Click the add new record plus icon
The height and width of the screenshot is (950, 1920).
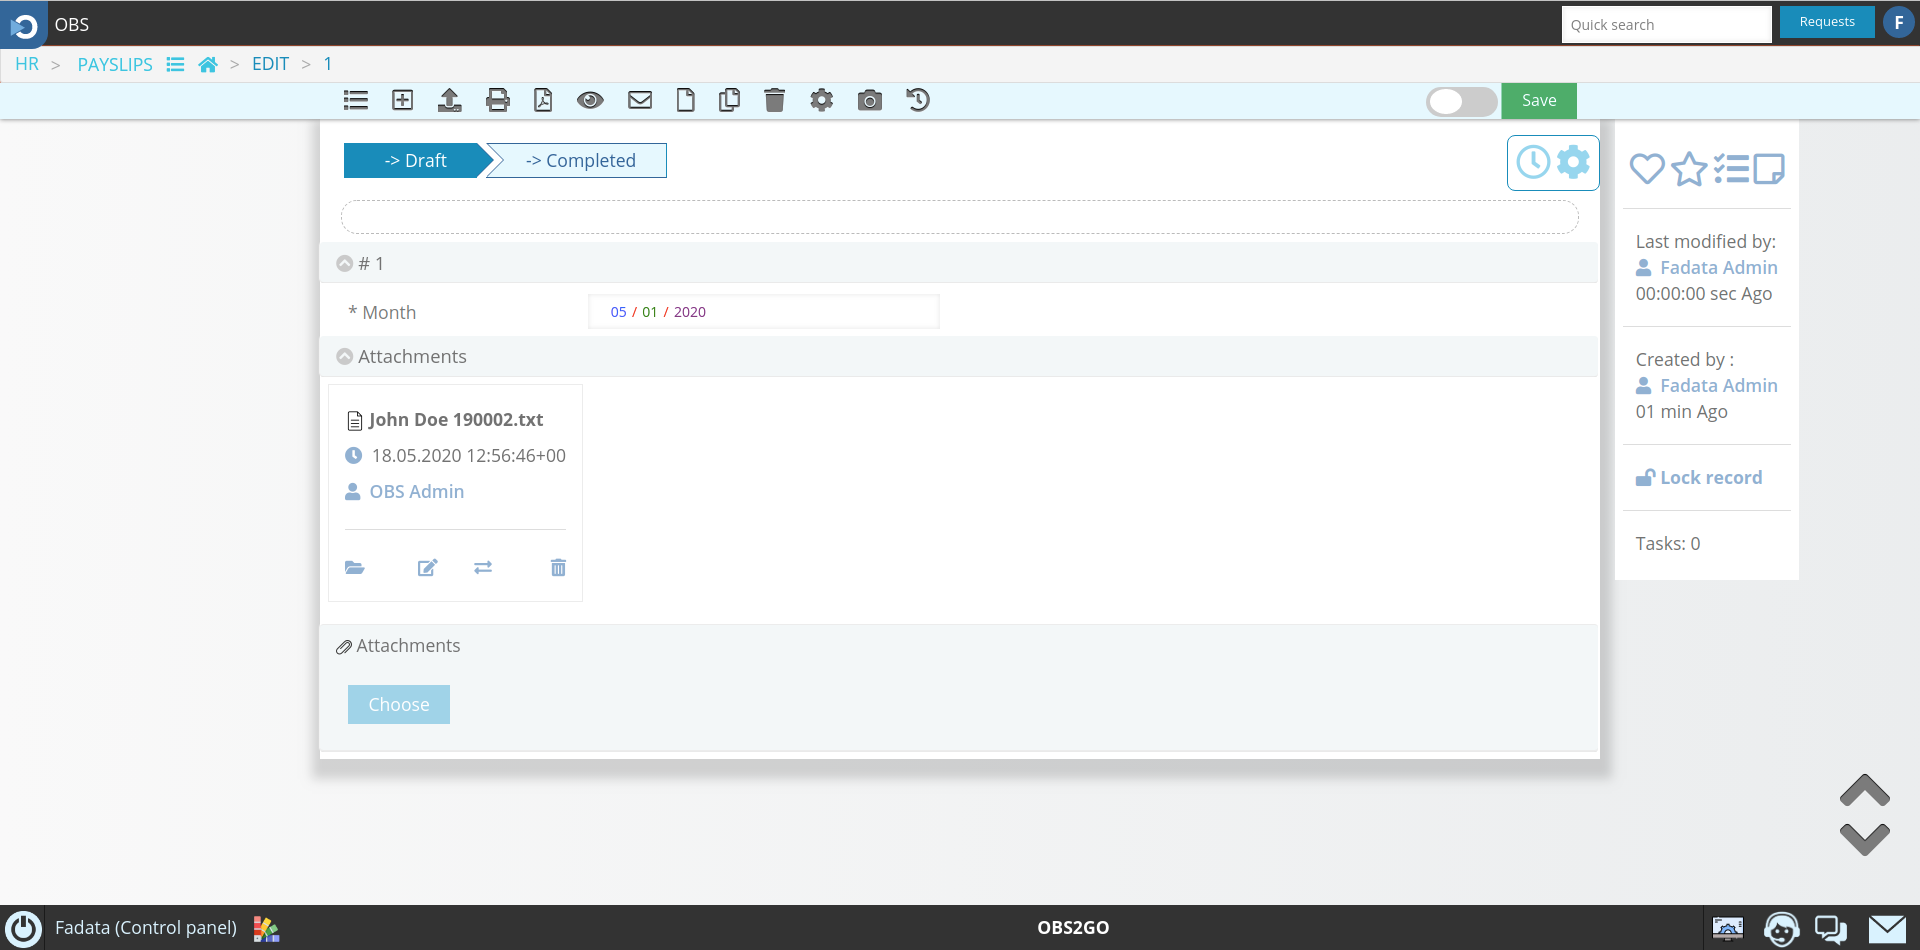[x=403, y=100]
